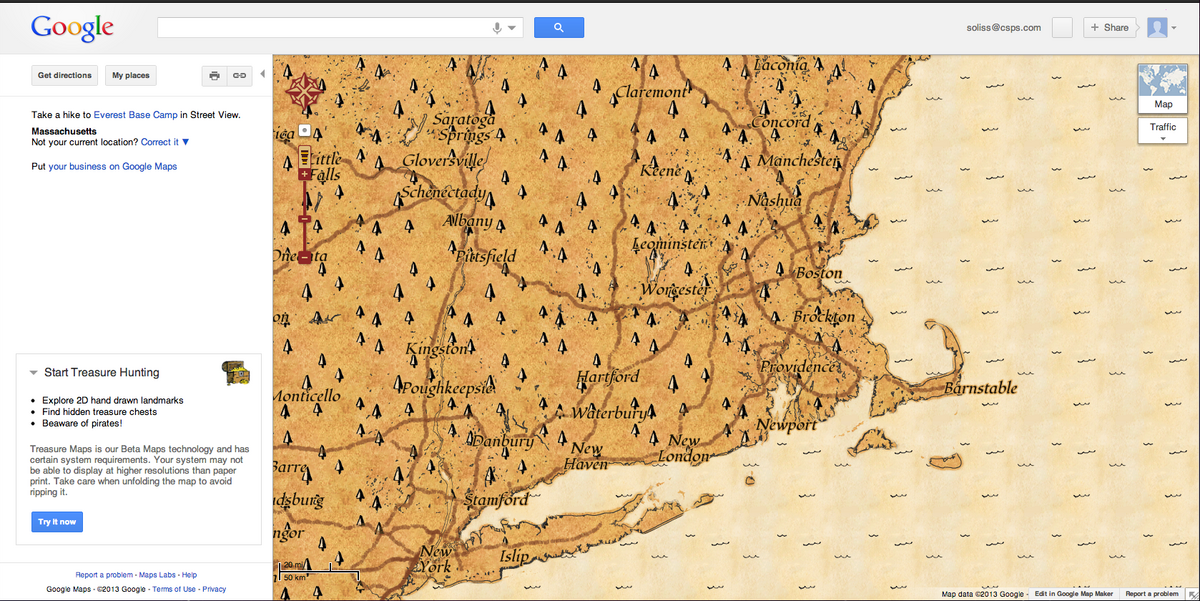Open the Google logo home page
Image resolution: width=1200 pixels, height=601 pixels.
coord(72,28)
